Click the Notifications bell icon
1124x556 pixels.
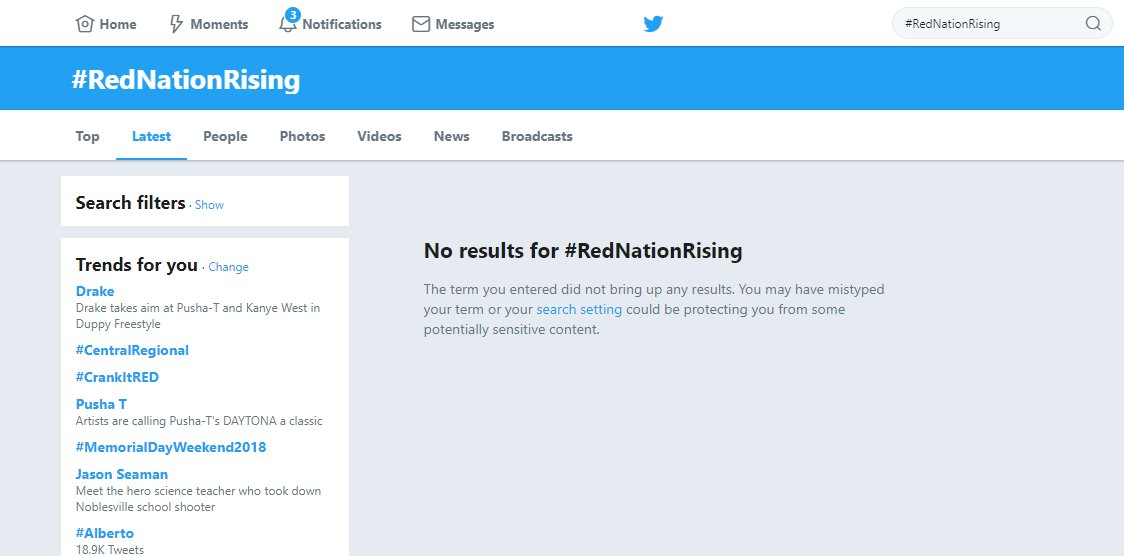pyautogui.click(x=287, y=24)
